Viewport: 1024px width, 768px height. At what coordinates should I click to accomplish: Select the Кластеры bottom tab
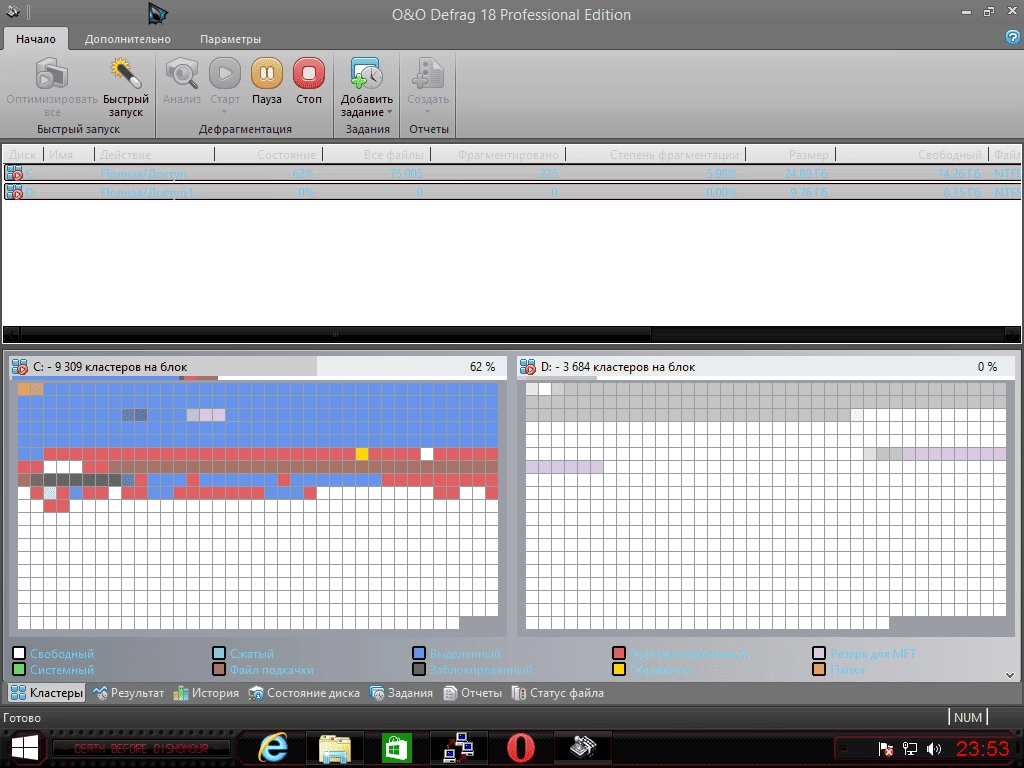click(x=47, y=692)
